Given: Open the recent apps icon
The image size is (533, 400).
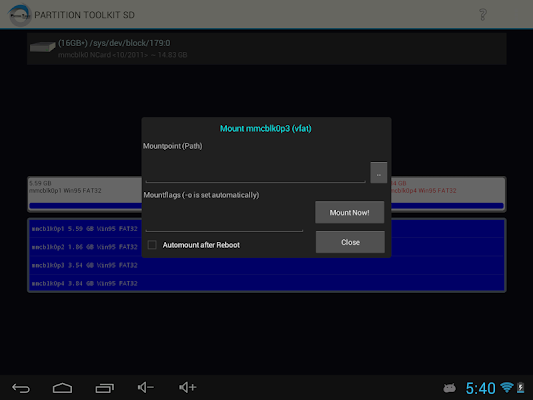Looking at the screenshot, I should (104, 388).
